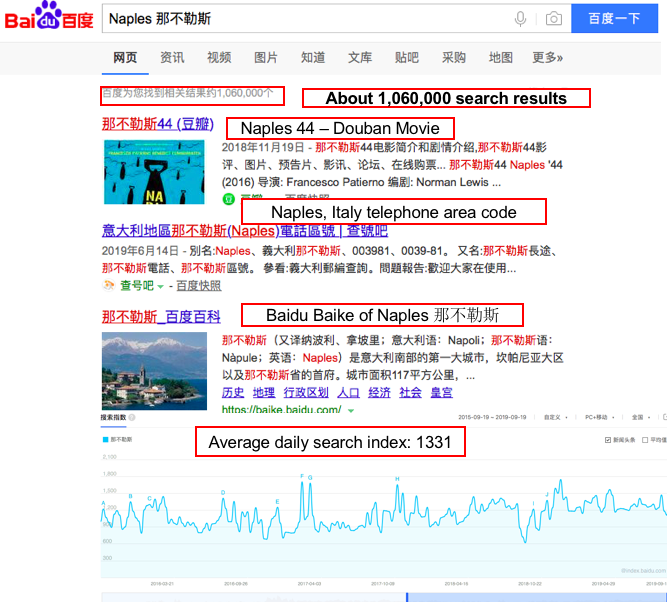Open the 意大利地區那不勒斯(Naples)電話區號 result link
667x602 pixels.
pos(245,231)
